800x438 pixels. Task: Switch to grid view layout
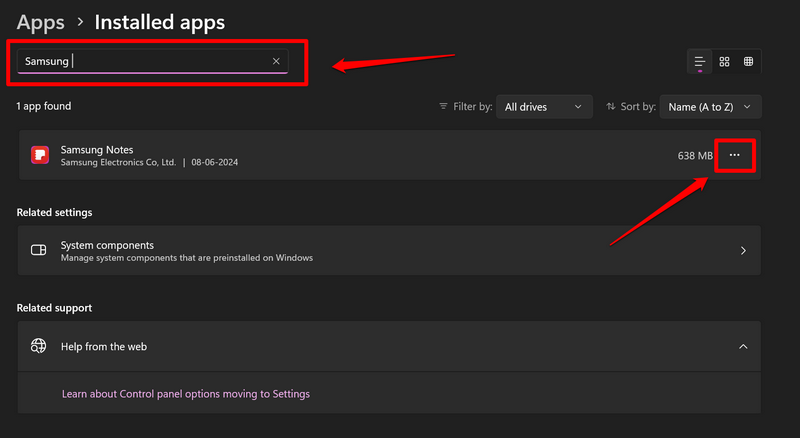pyautogui.click(x=724, y=62)
